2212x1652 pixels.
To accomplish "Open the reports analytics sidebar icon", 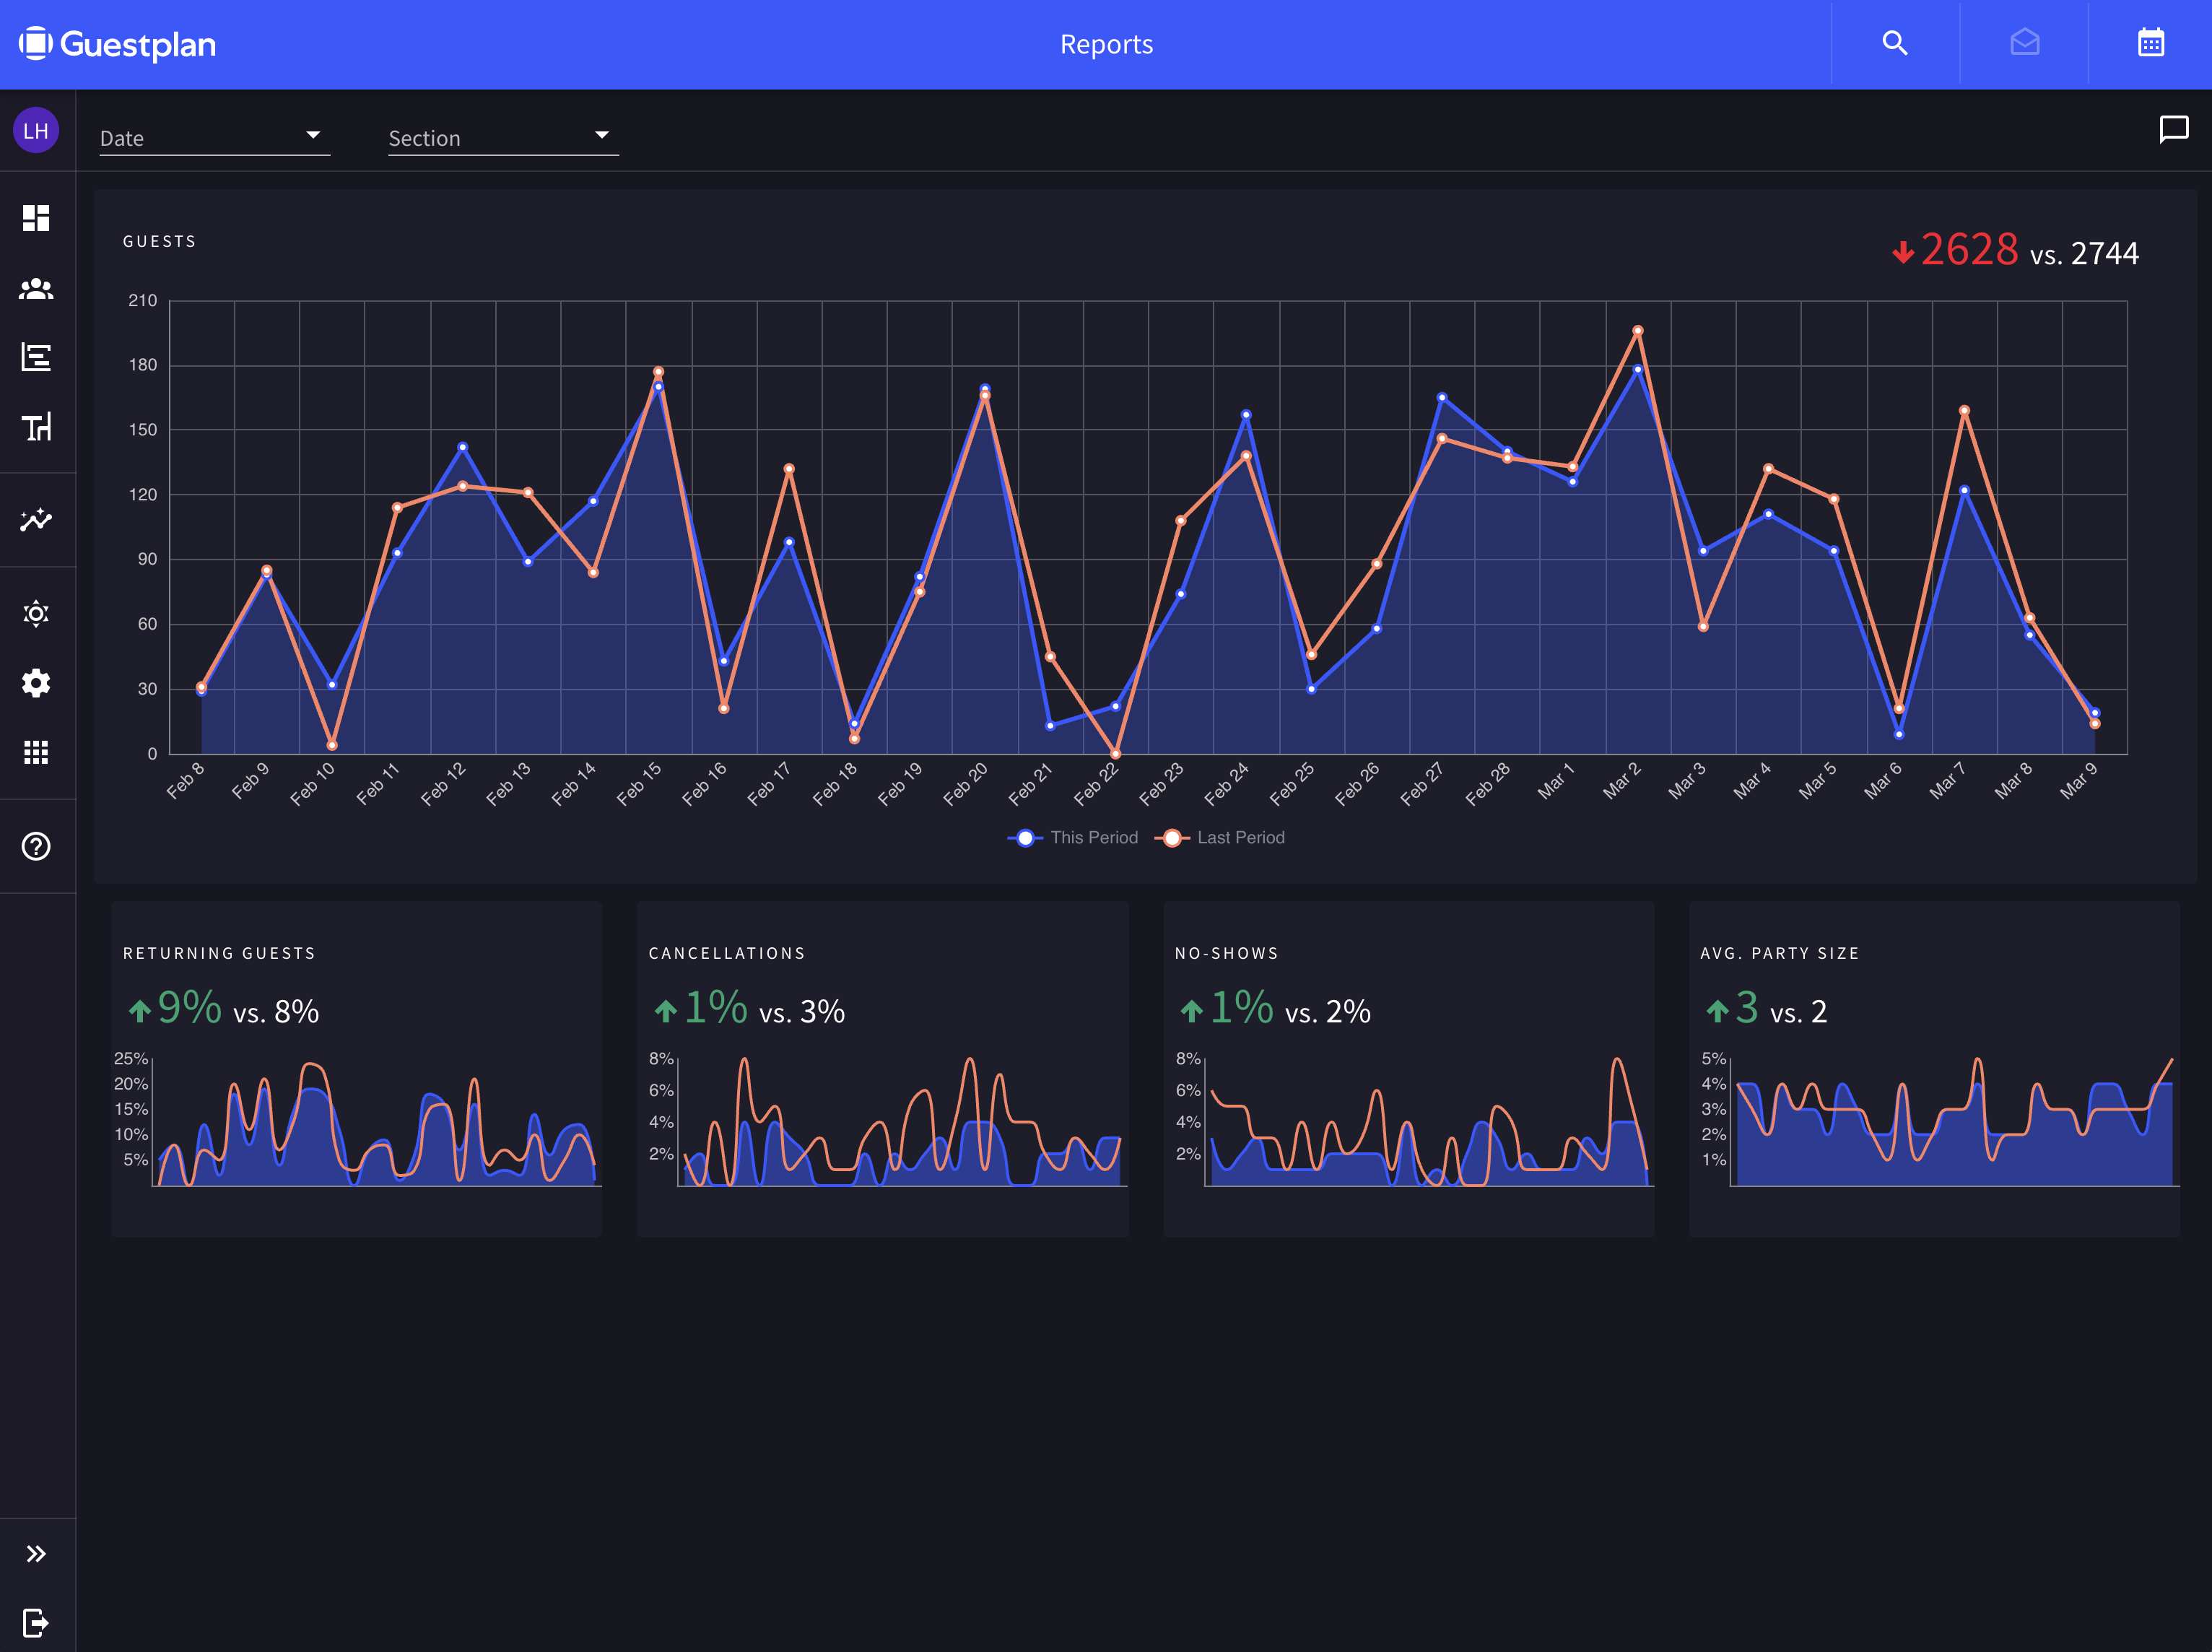I will point(36,520).
